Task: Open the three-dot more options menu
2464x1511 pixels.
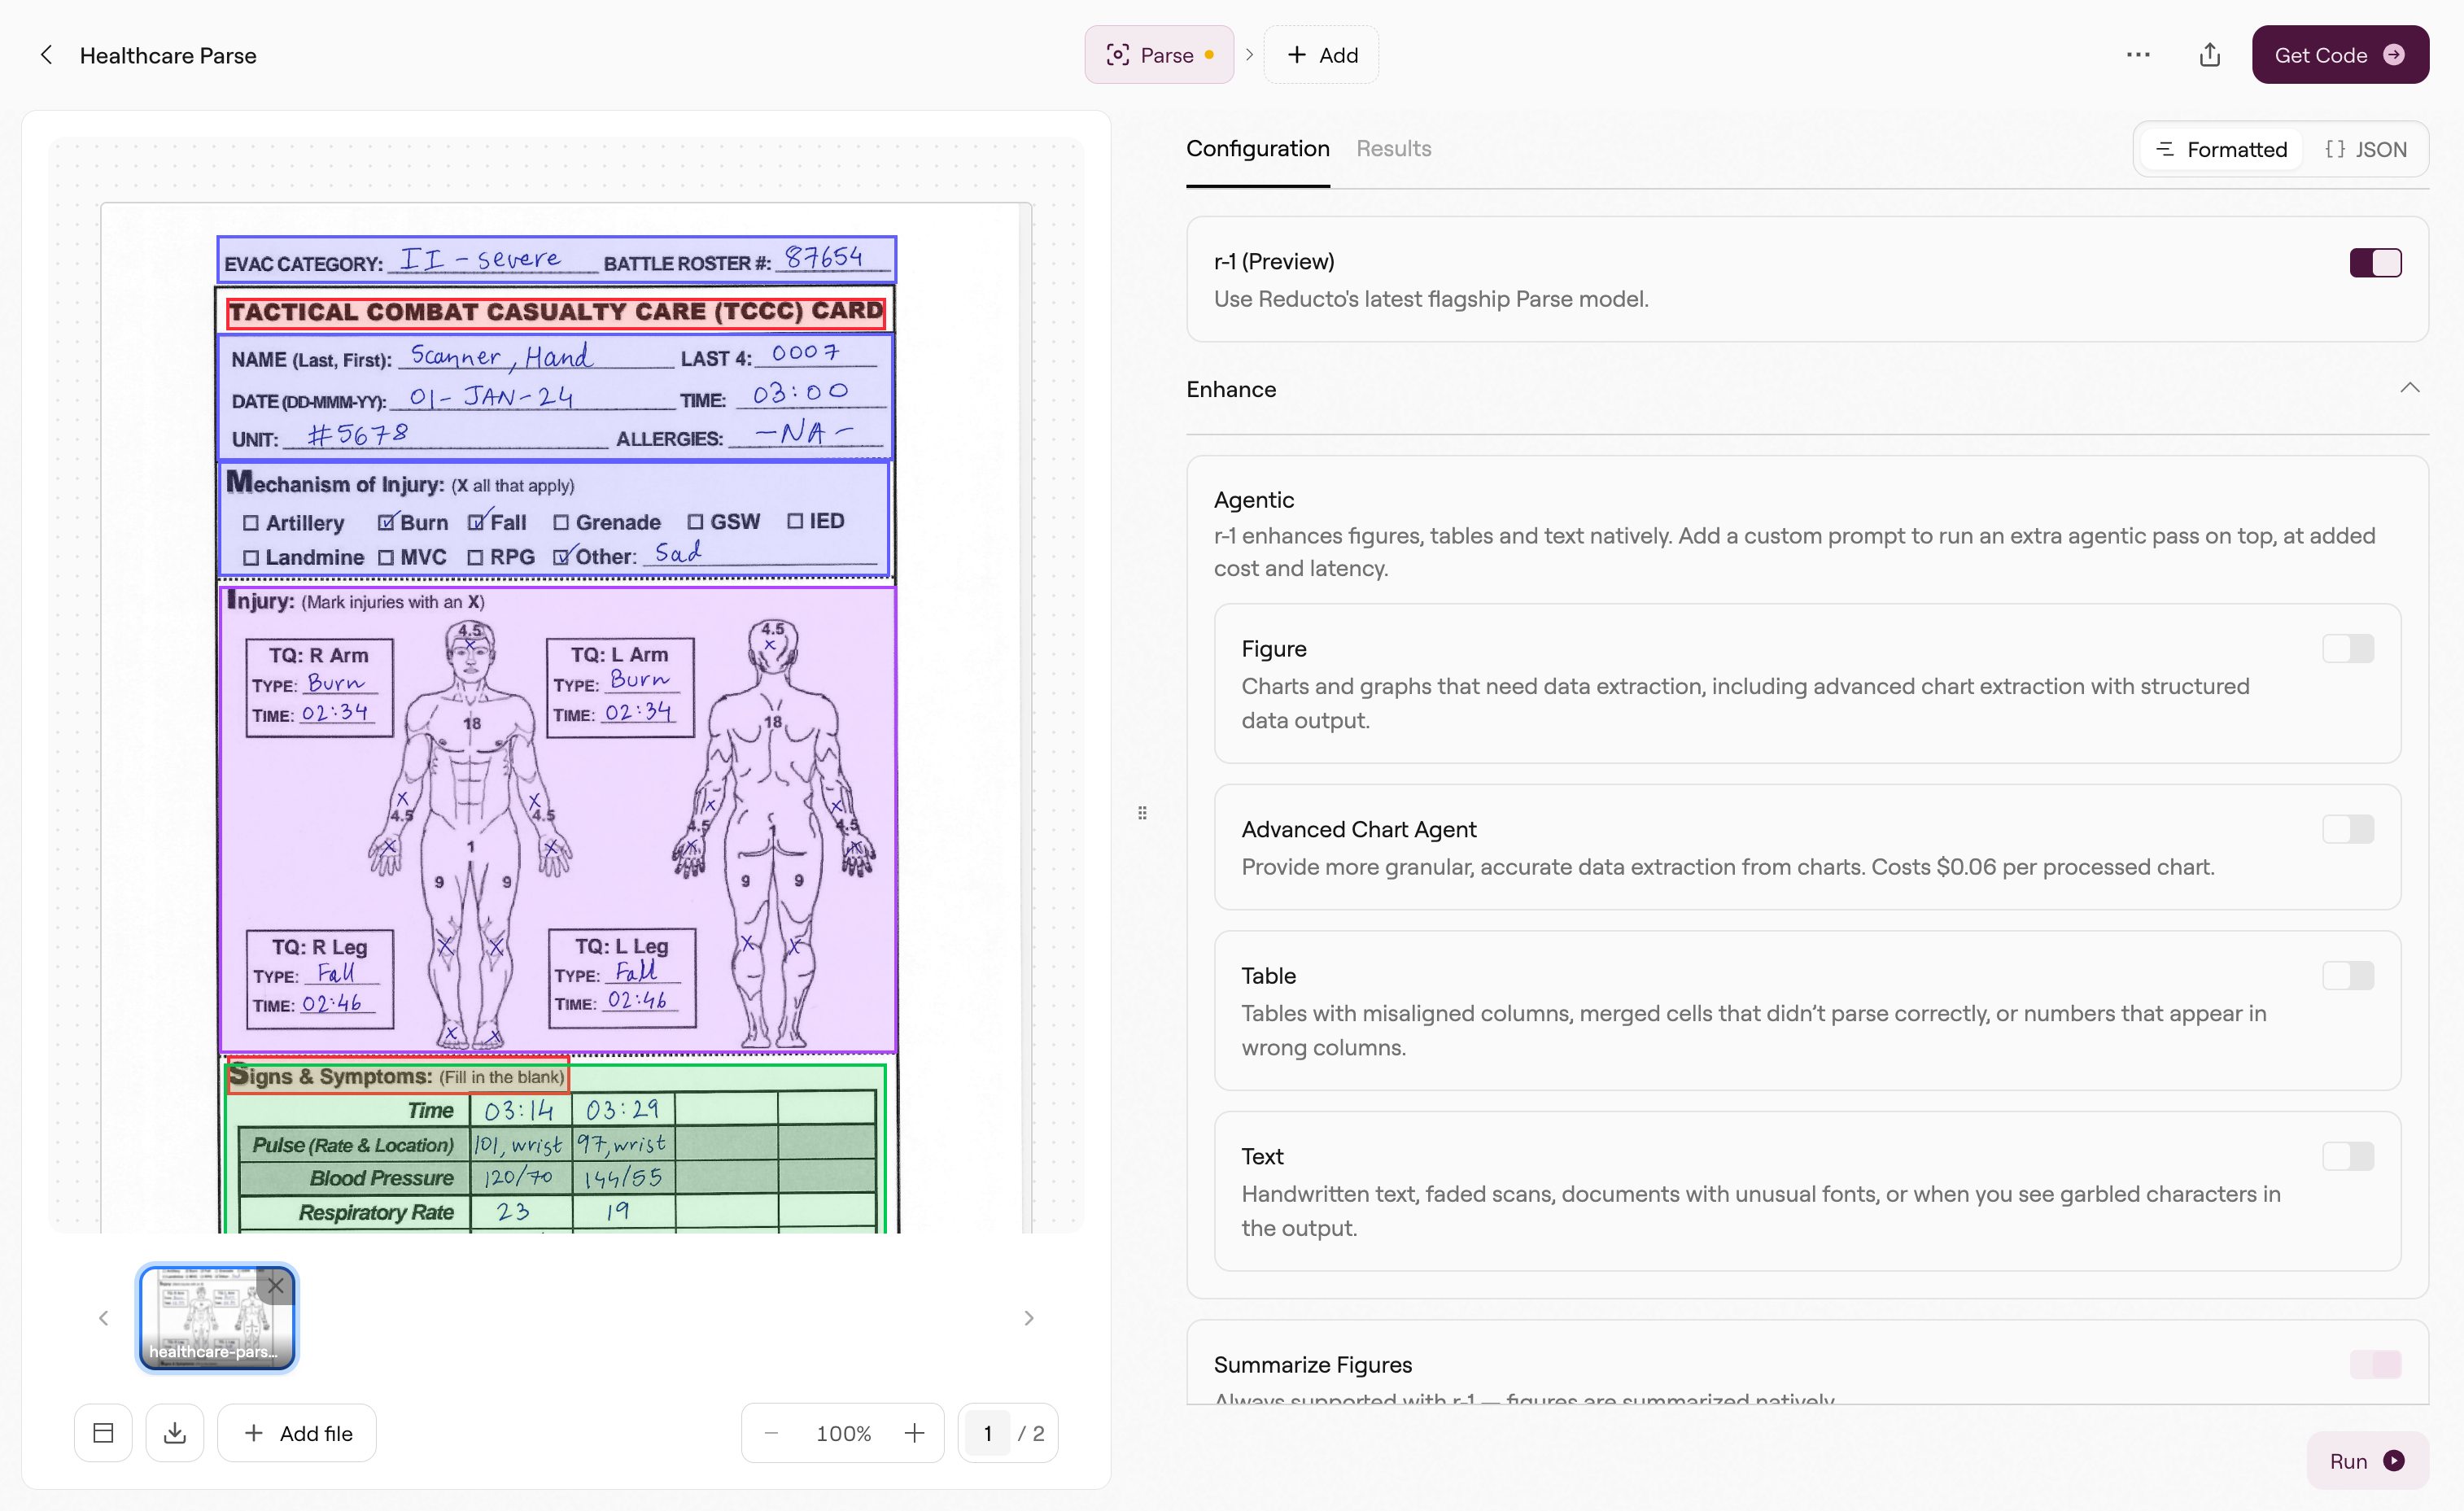Action: coord(2138,55)
